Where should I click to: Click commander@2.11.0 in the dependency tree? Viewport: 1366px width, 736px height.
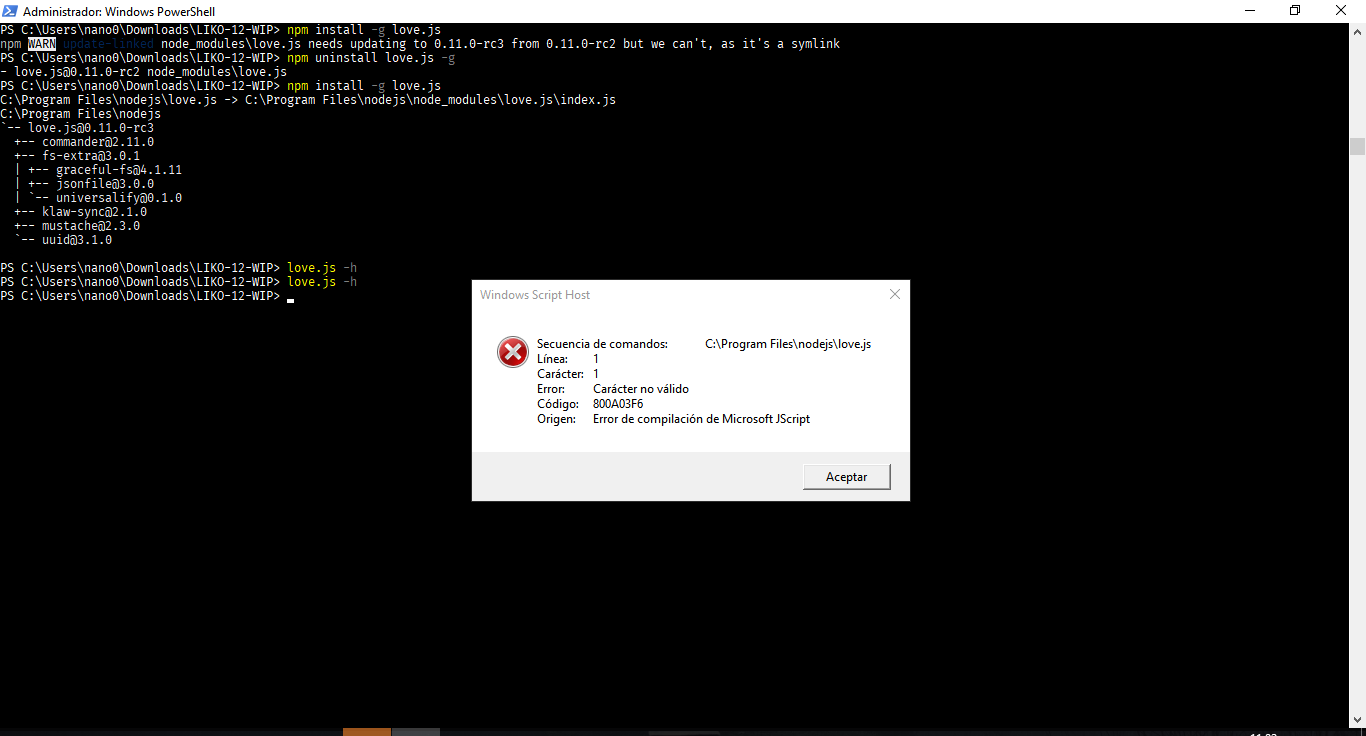pyautogui.click(x=98, y=142)
